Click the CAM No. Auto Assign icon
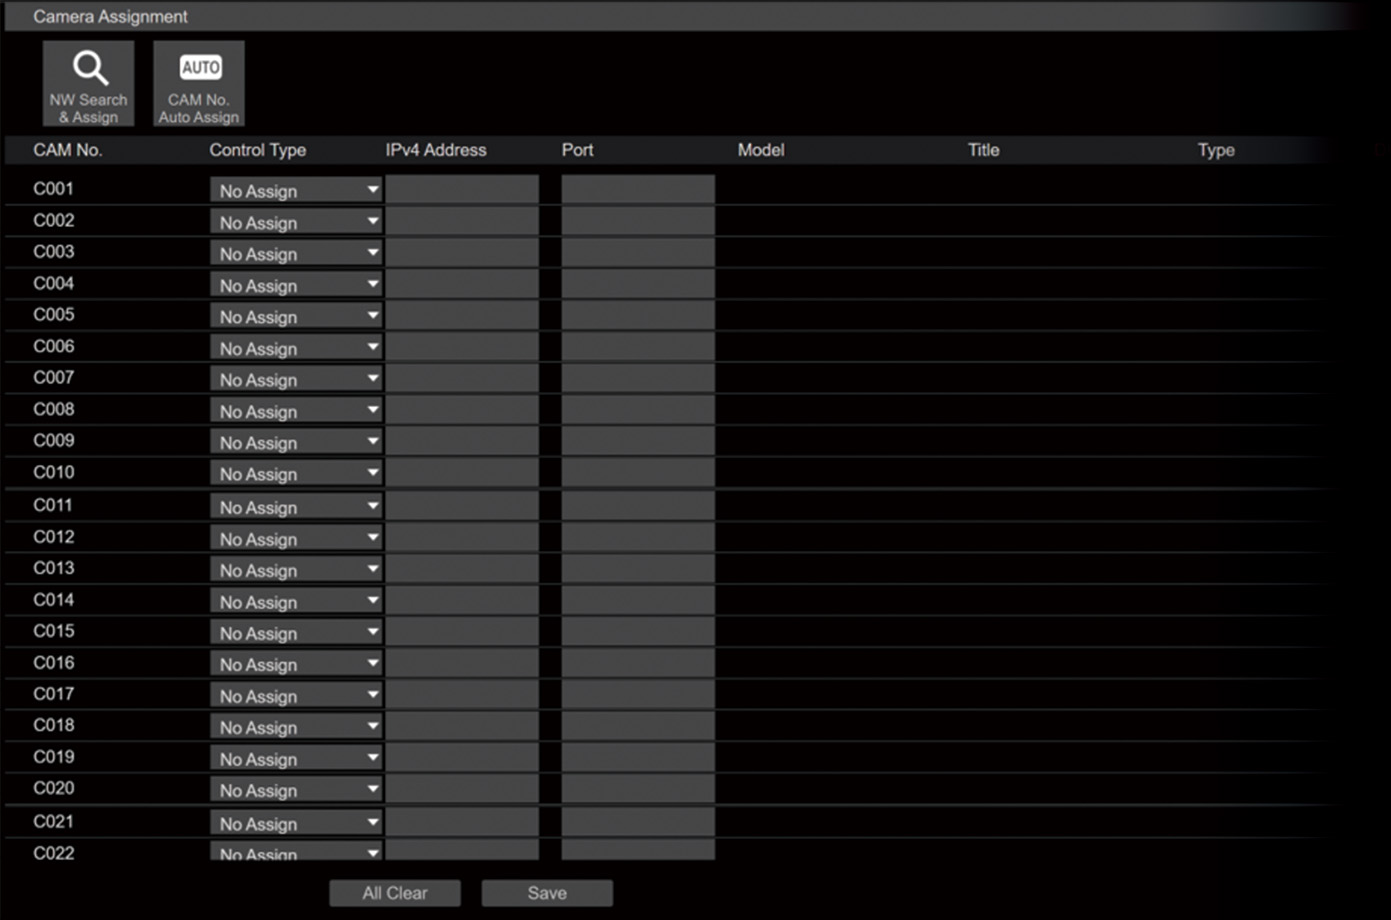The image size is (1391, 920). (198, 84)
